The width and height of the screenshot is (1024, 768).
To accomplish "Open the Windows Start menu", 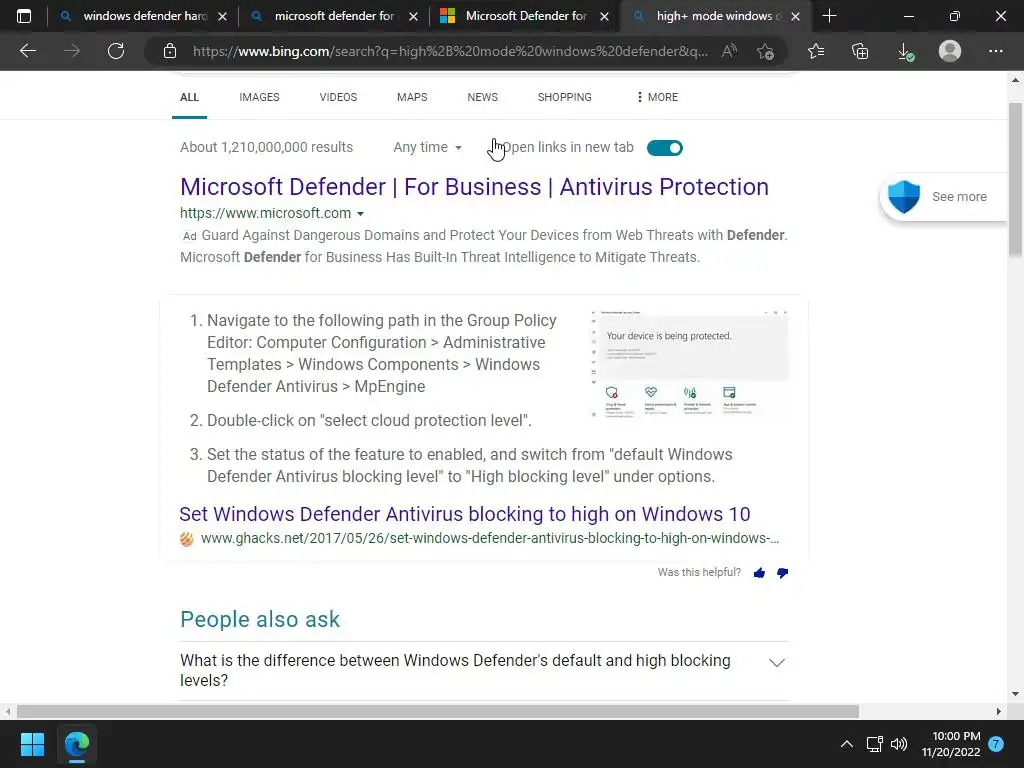I will (x=32, y=744).
